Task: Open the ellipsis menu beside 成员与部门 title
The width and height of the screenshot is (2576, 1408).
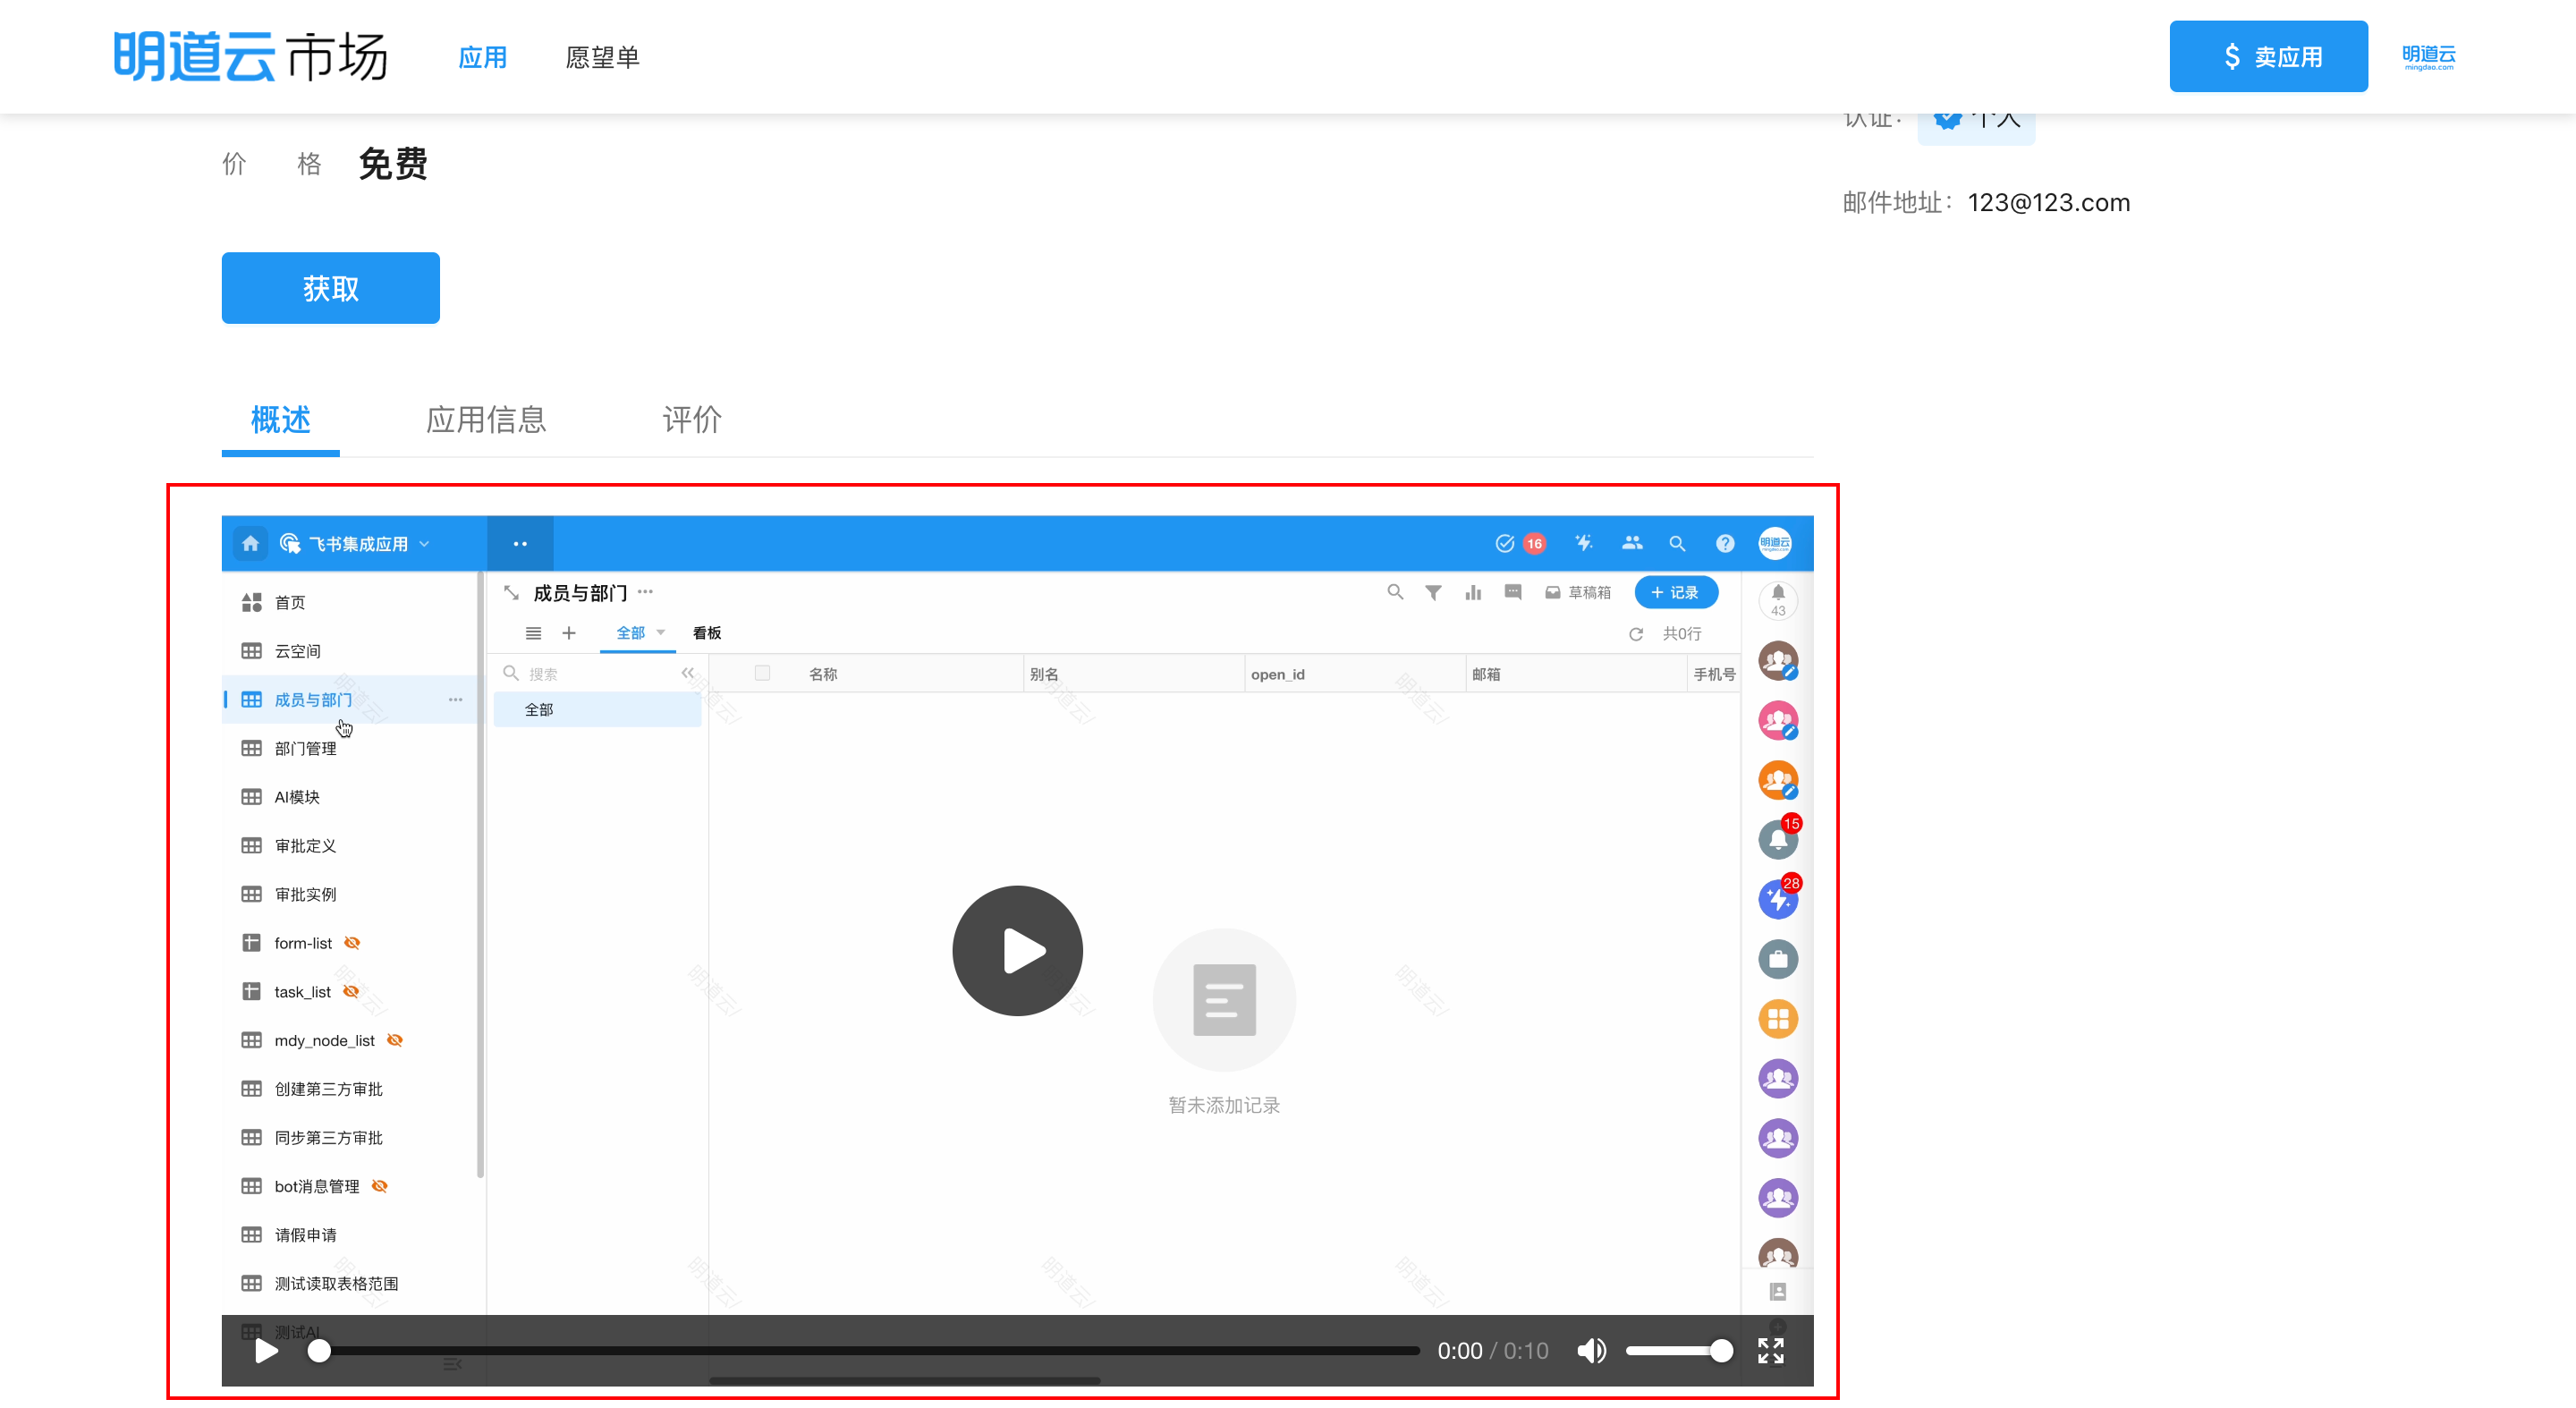Action: click(x=646, y=592)
